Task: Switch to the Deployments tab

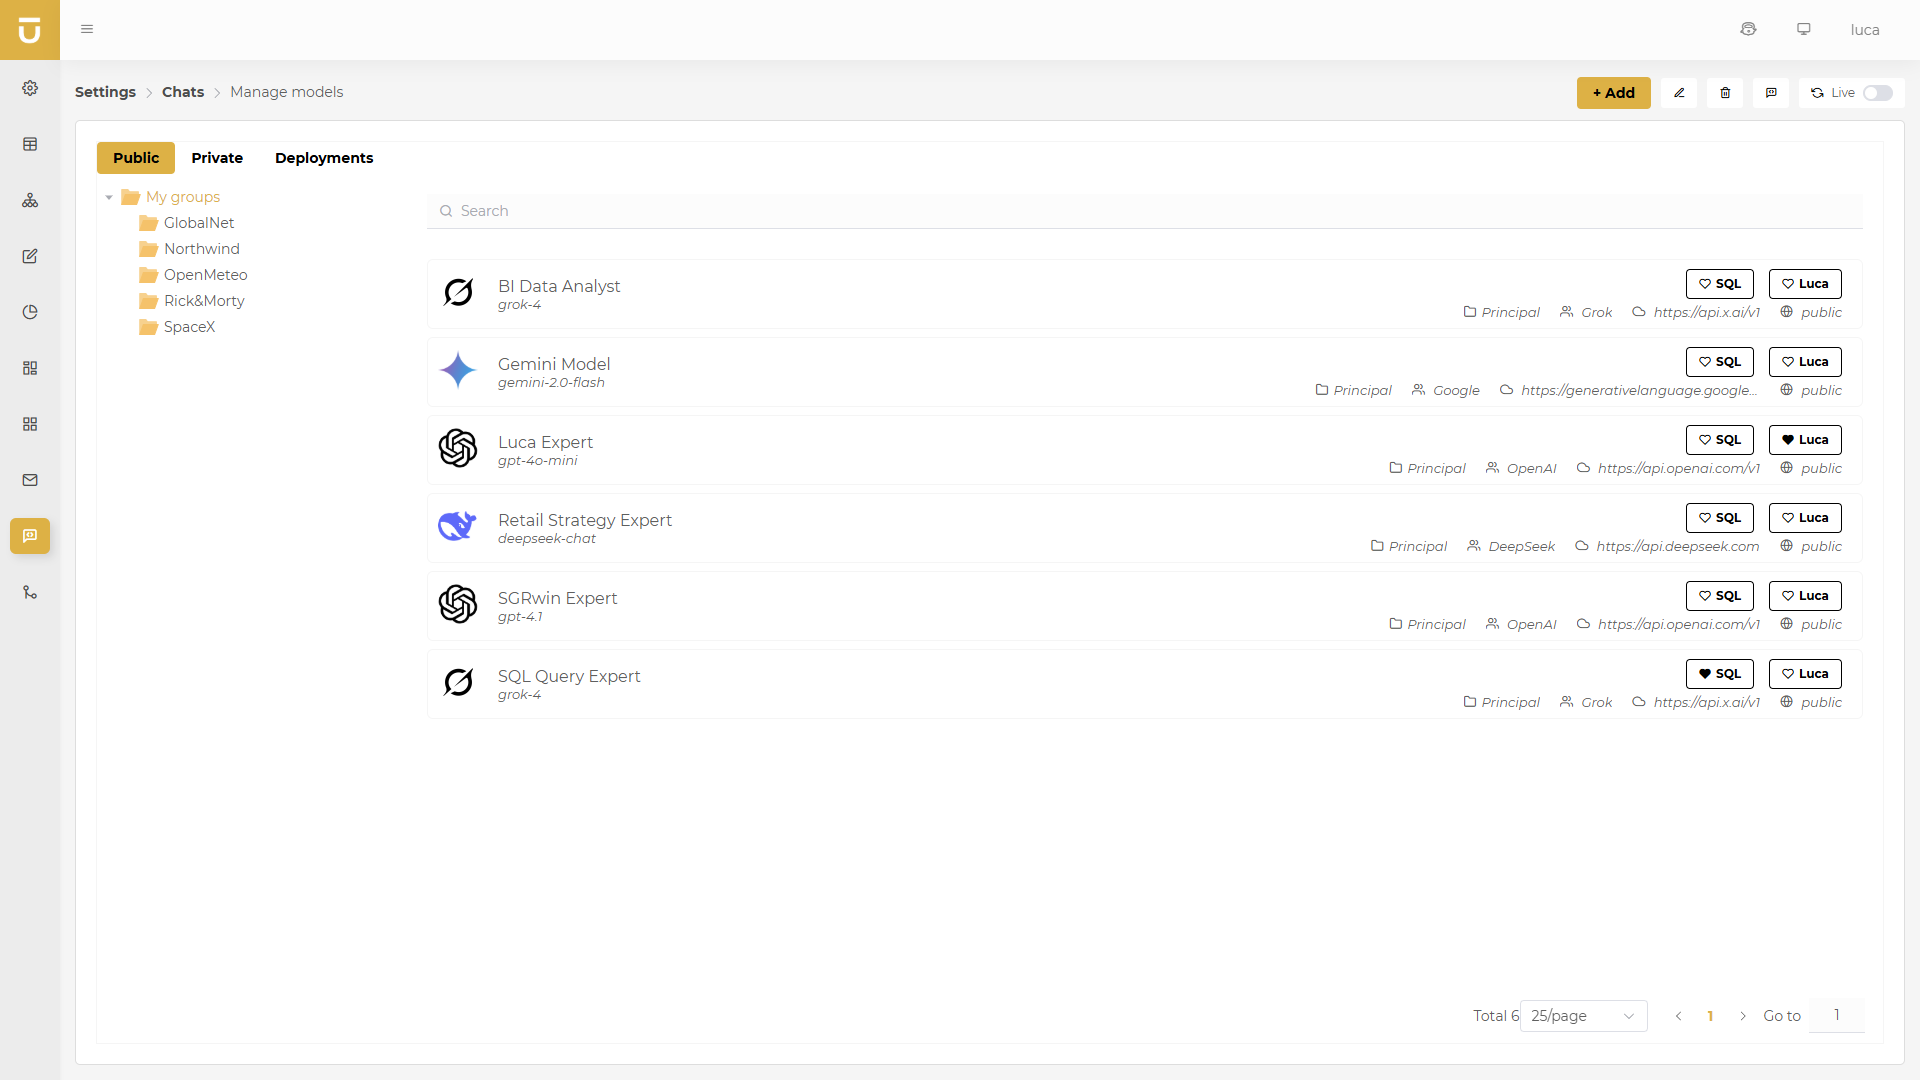Action: point(324,158)
